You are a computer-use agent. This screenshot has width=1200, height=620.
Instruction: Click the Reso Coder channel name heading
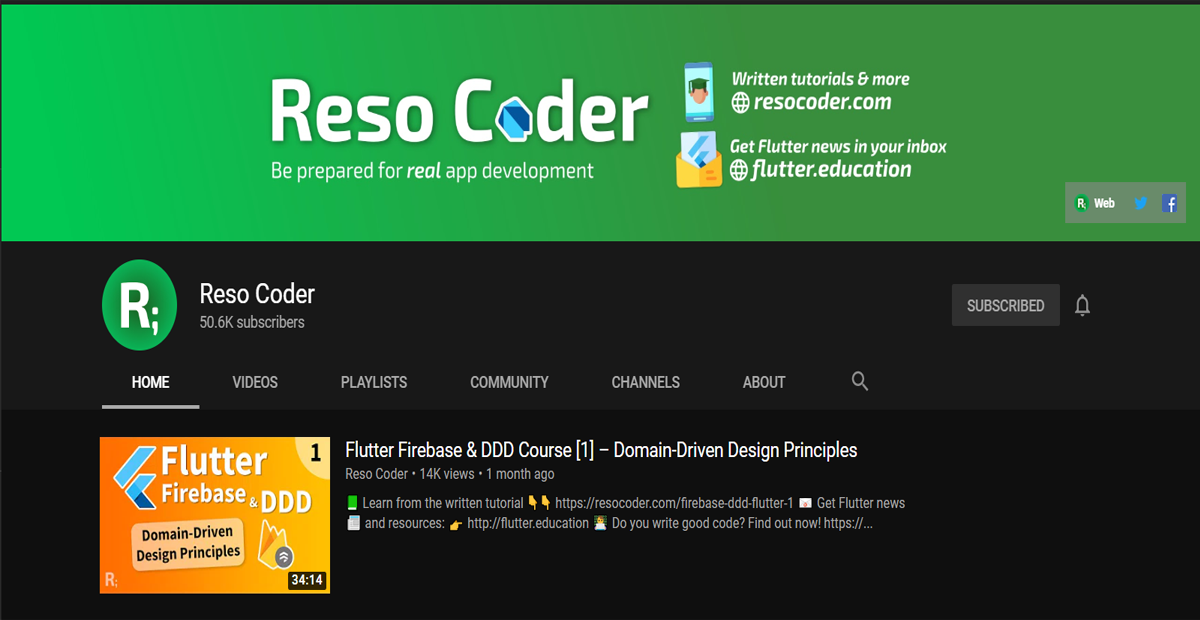pyautogui.click(x=257, y=294)
